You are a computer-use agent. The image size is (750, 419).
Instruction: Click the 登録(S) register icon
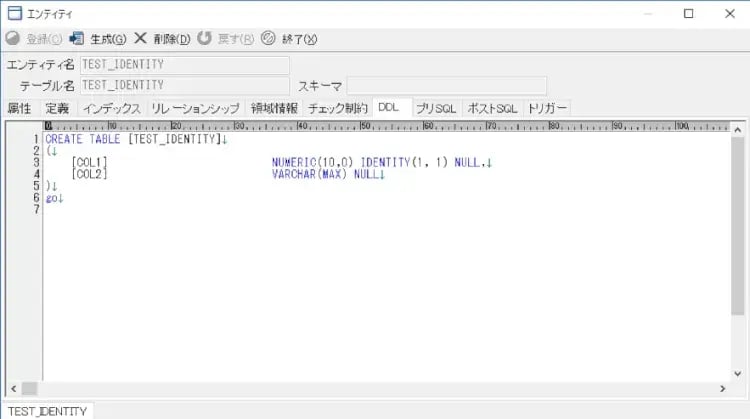13,39
